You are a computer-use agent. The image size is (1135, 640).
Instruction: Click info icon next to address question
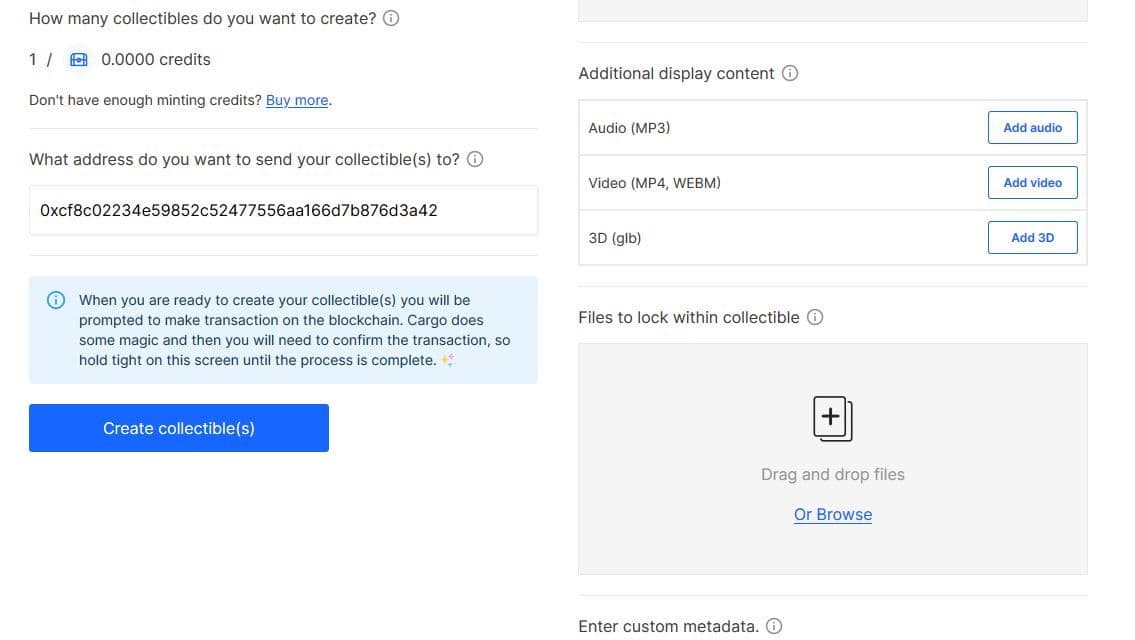(x=476, y=159)
